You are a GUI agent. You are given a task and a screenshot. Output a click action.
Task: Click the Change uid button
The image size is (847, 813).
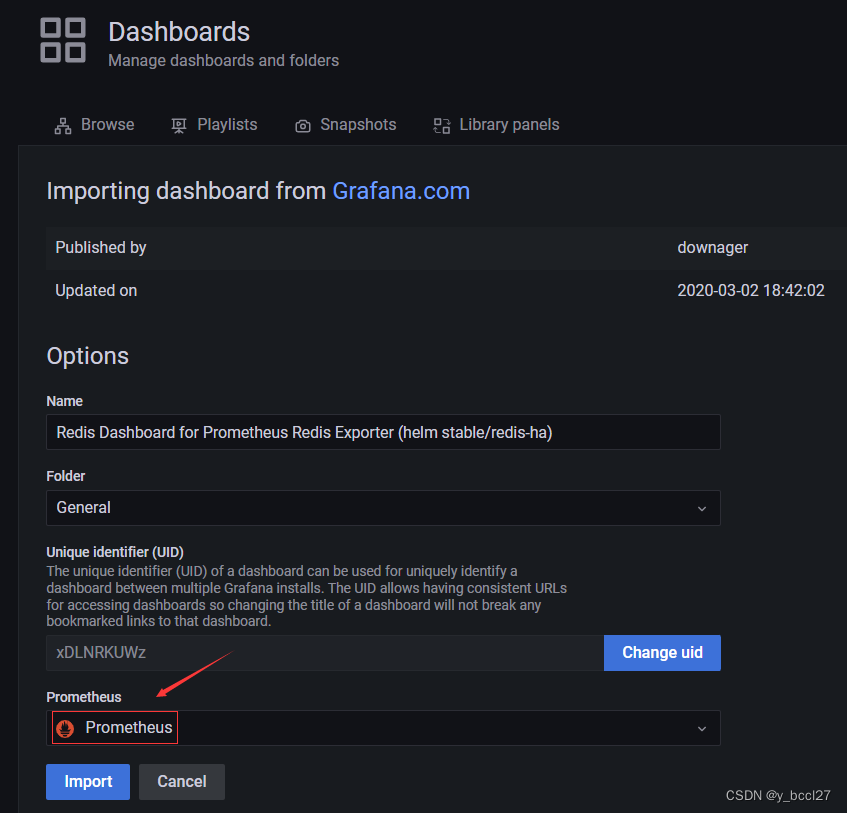click(662, 653)
